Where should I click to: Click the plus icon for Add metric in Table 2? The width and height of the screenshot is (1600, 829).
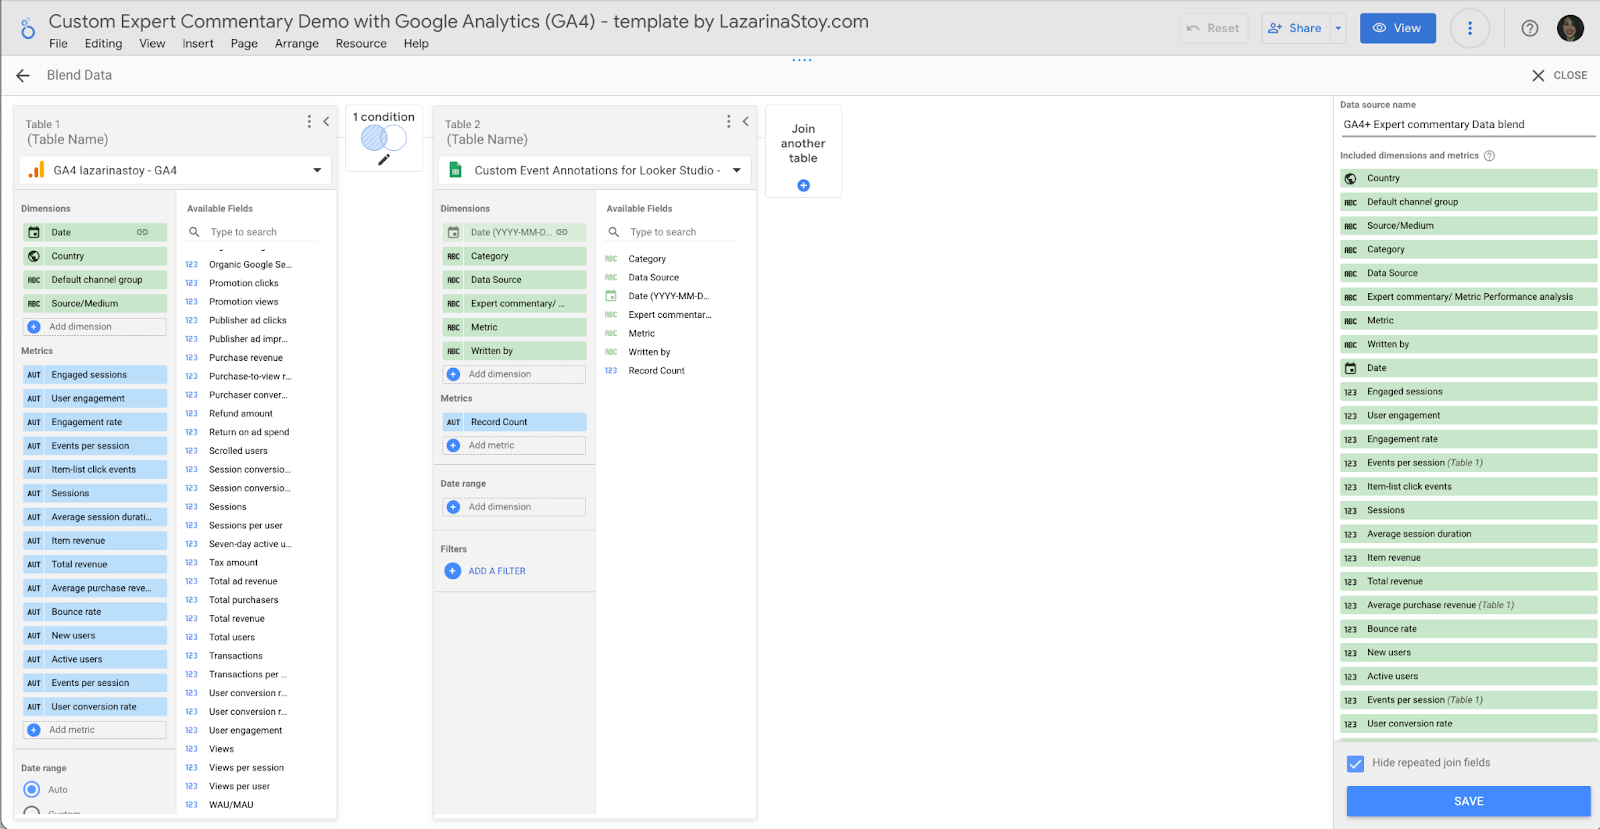pyautogui.click(x=453, y=446)
